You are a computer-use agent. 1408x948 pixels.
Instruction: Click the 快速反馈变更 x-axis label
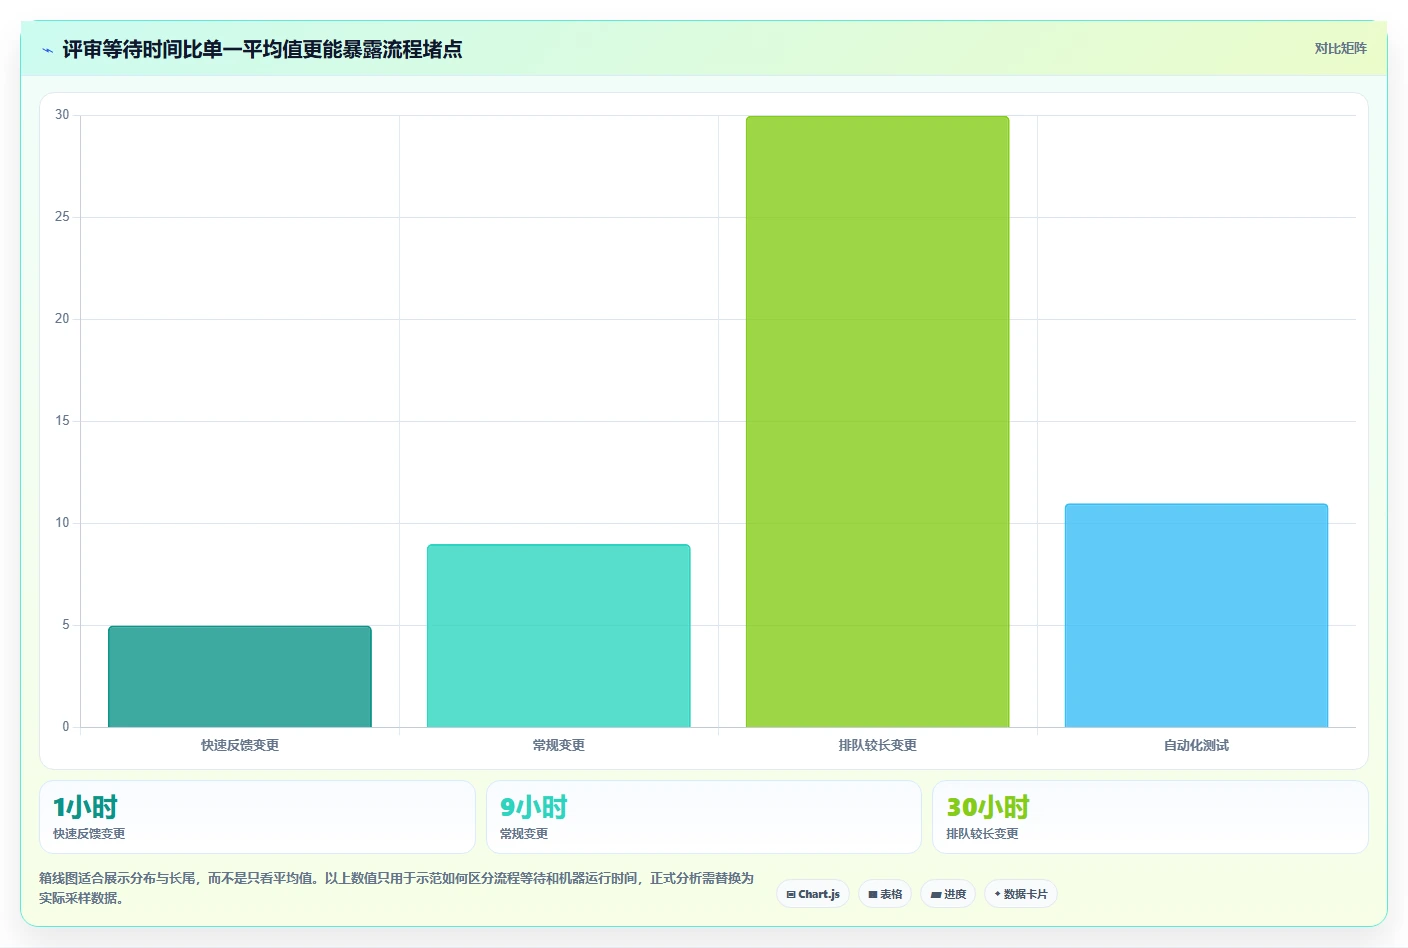[x=240, y=745]
